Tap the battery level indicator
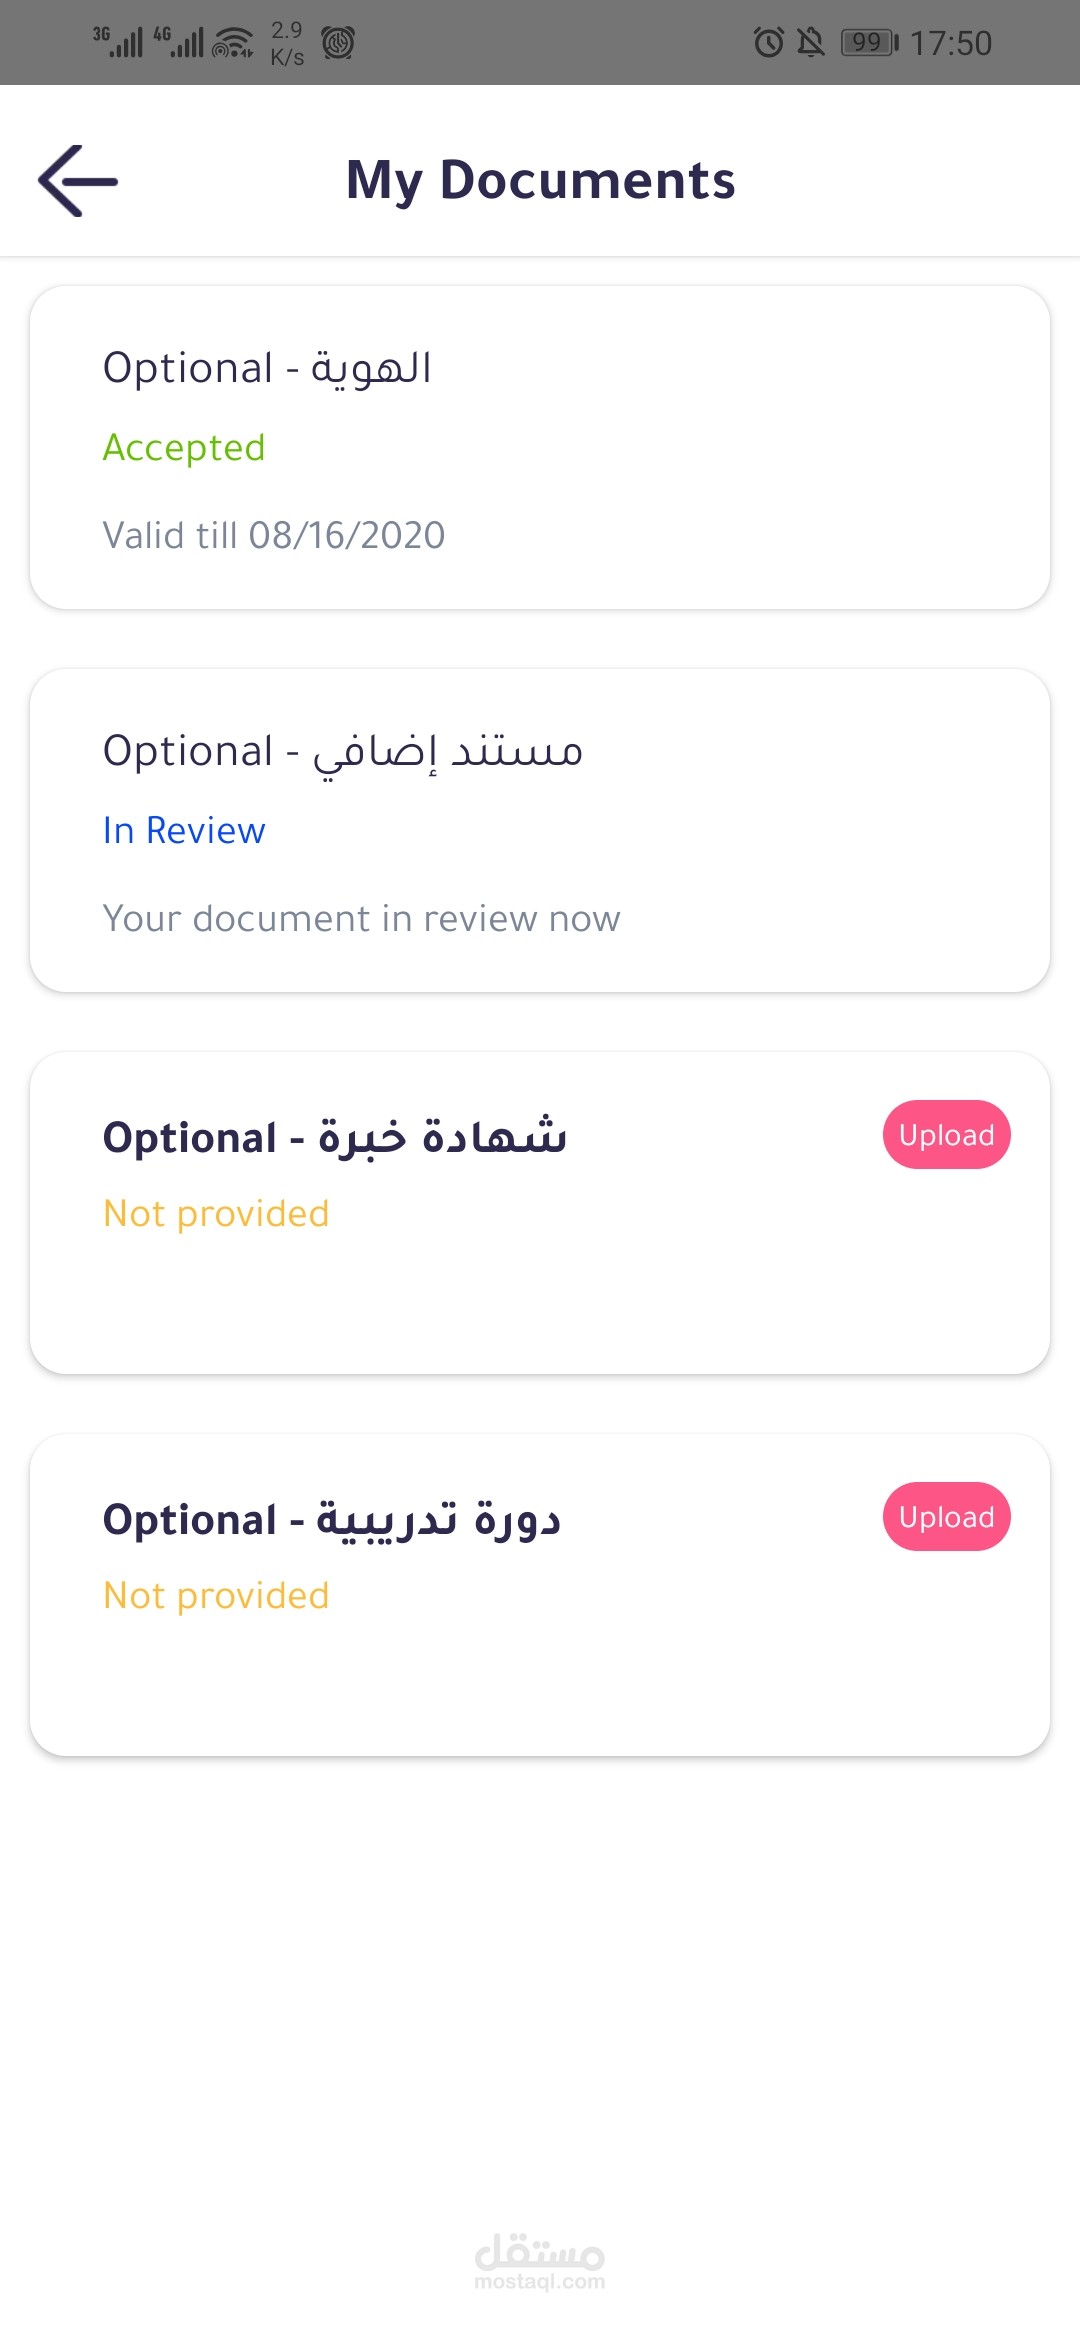Viewport: 1080px width, 2340px height. [869, 42]
